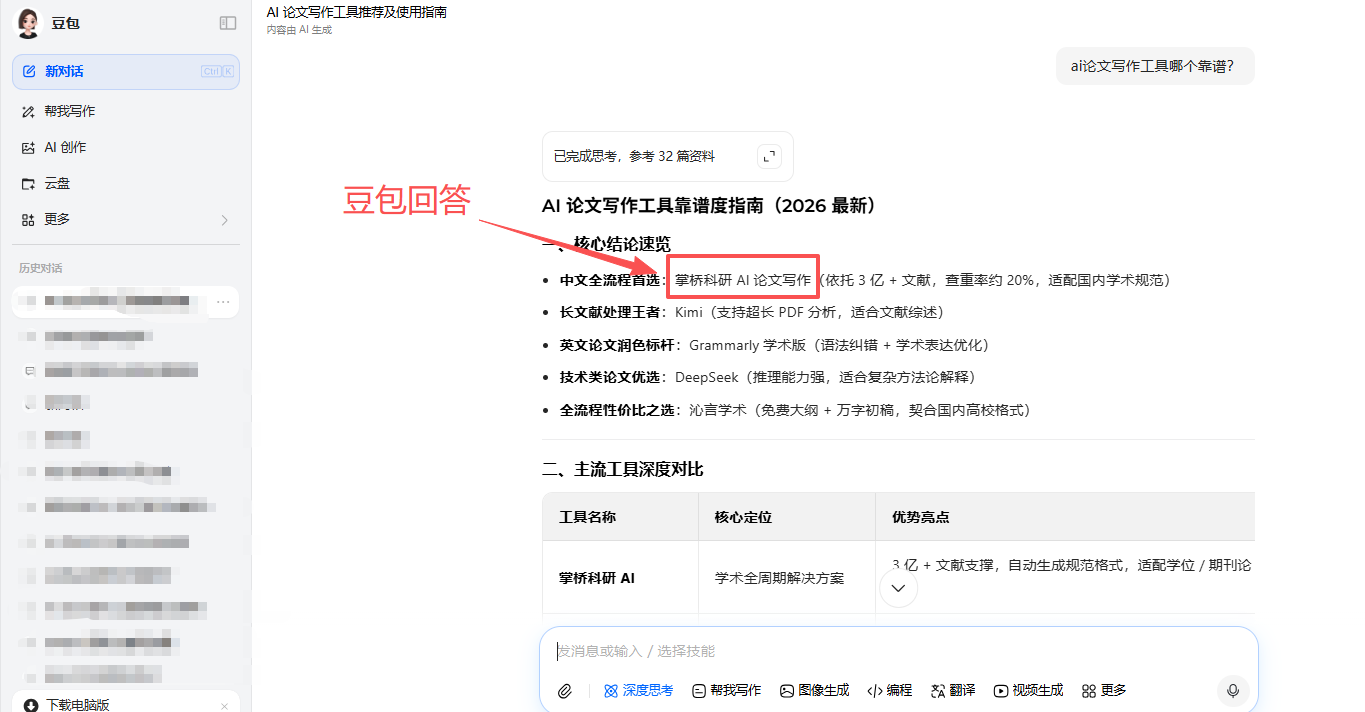Click the heading AI 论文写作工具靠谱度指南（2026 最新）

click(x=713, y=205)
